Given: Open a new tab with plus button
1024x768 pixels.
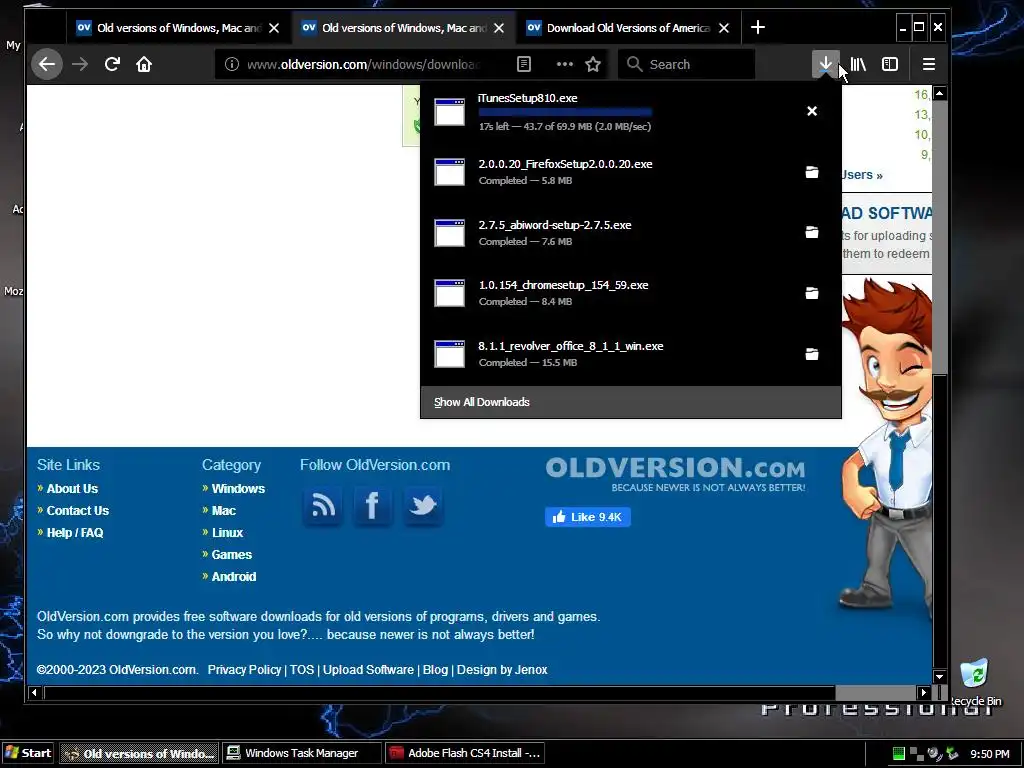Looking at the screenshot, I should pos(758,27).
